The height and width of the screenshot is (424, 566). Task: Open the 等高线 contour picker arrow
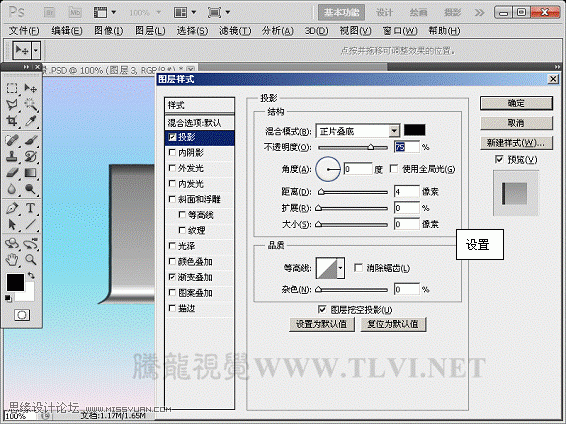(x=340, y=268)
